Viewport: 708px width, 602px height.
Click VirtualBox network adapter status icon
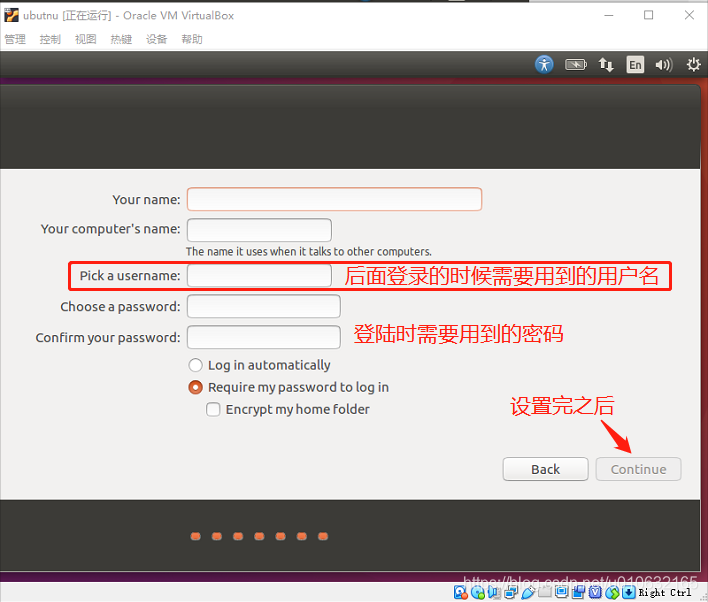coord(511,592)
